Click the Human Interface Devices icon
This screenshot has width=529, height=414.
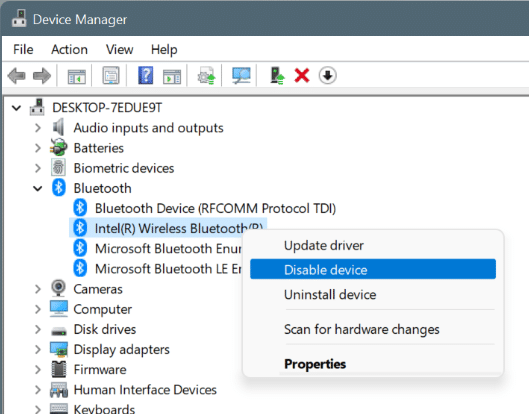coord(59,390)
